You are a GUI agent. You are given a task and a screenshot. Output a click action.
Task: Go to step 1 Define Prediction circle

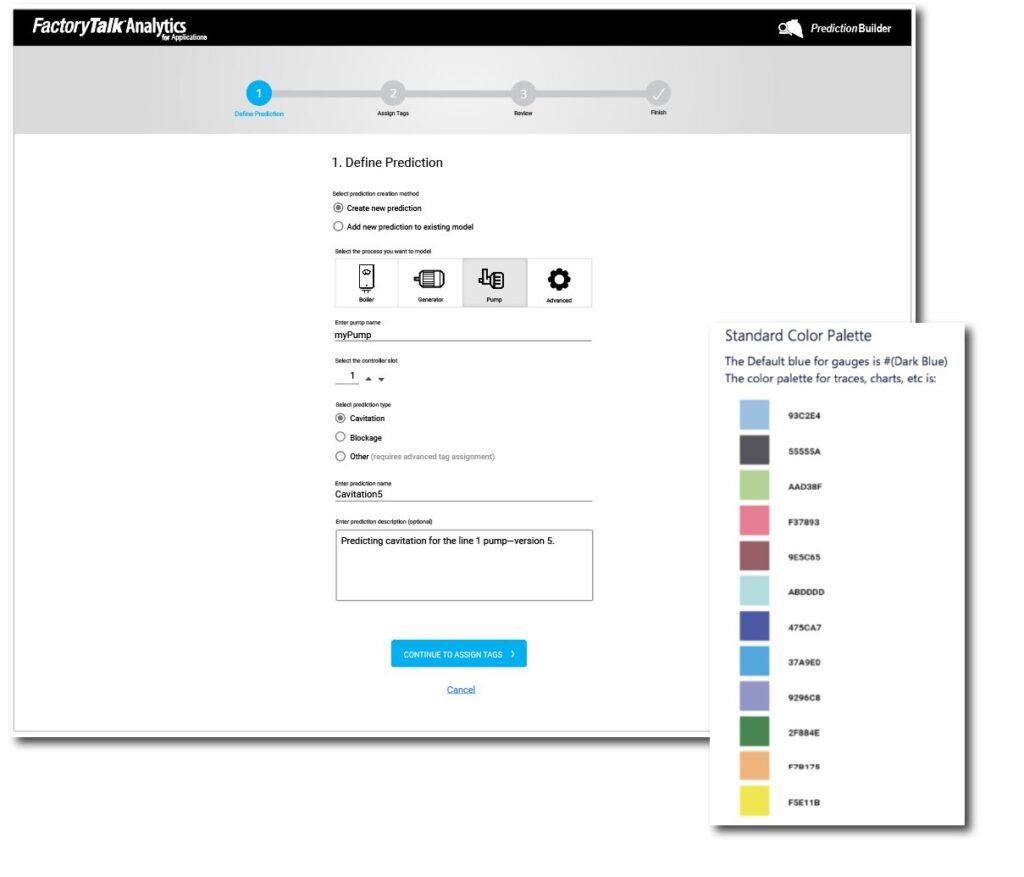(259, 93)
